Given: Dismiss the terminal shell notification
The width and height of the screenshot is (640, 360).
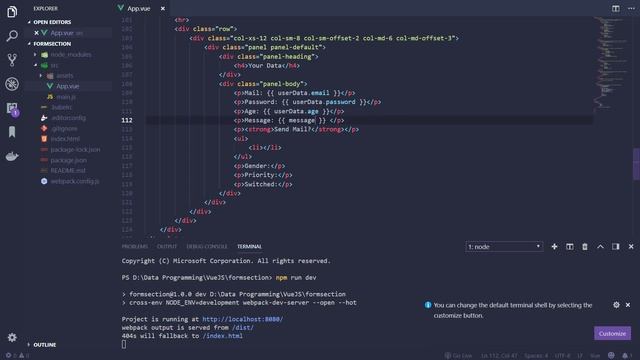Looking at the screenshot, I should (x=628, y=305).
